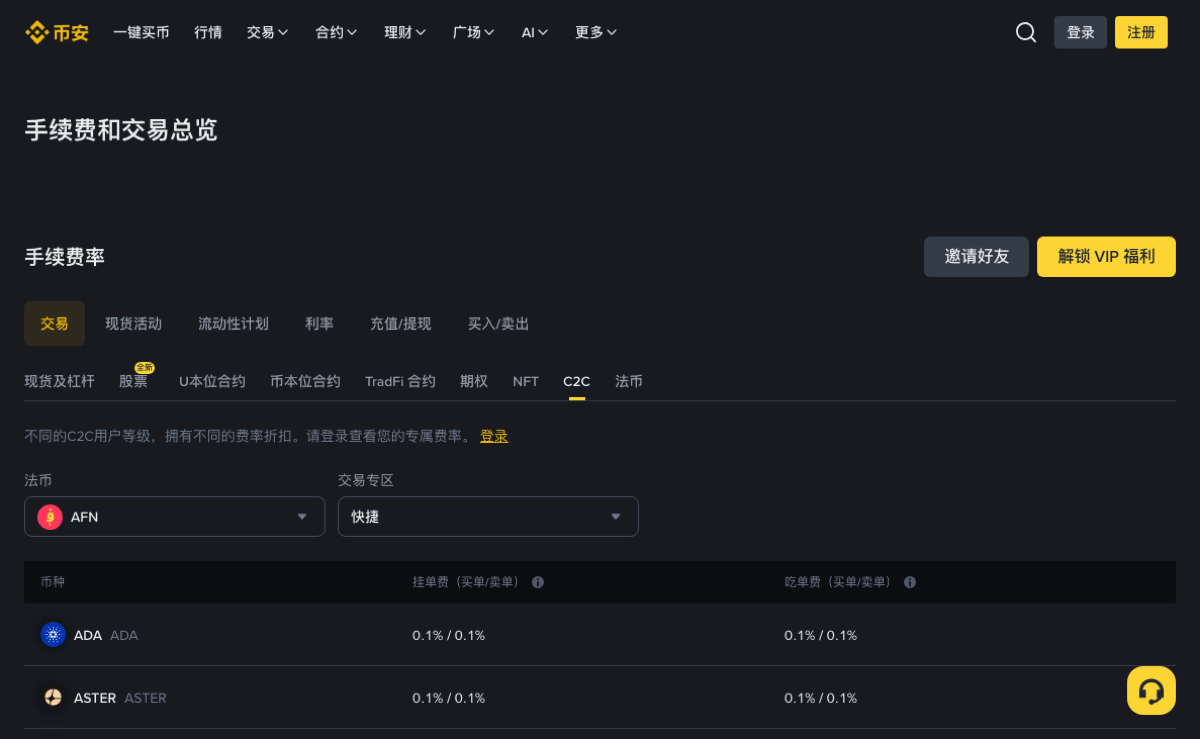Select the 期权 sub-tab
The width and height of the screenshot is (1200, 739).
click(474, 381)
